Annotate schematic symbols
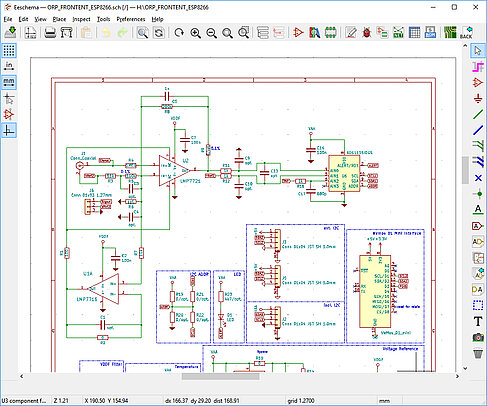487x406 pixels. (351, 33)
